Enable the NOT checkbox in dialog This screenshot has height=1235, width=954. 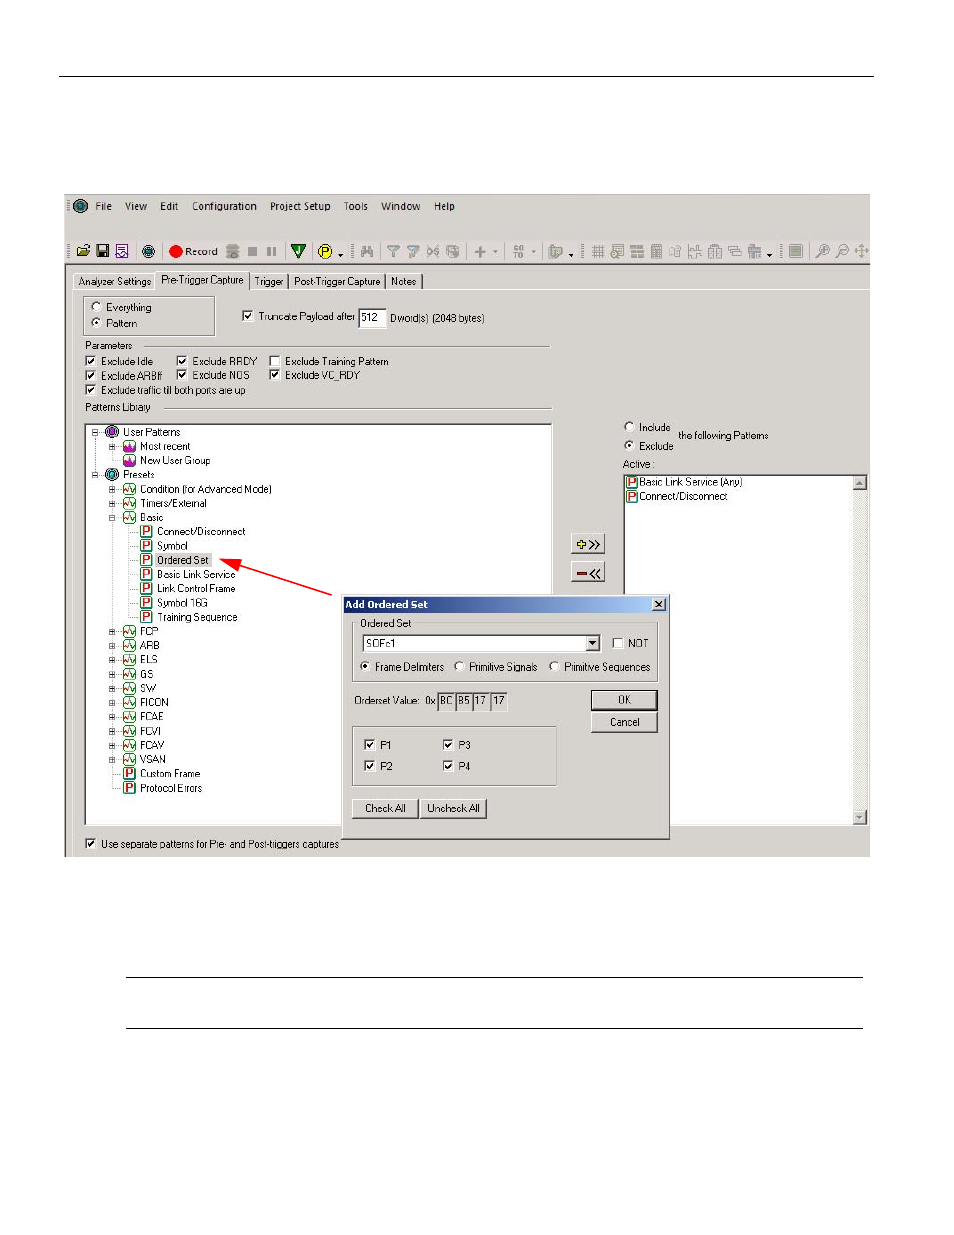pyautogui.click(x=618, y=643)
